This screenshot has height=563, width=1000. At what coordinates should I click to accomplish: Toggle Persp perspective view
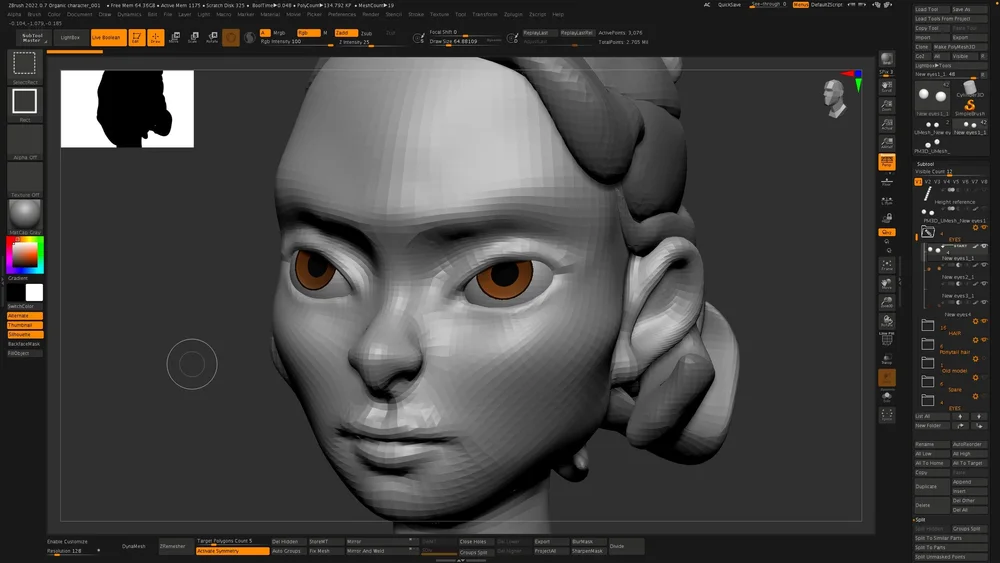886,162
